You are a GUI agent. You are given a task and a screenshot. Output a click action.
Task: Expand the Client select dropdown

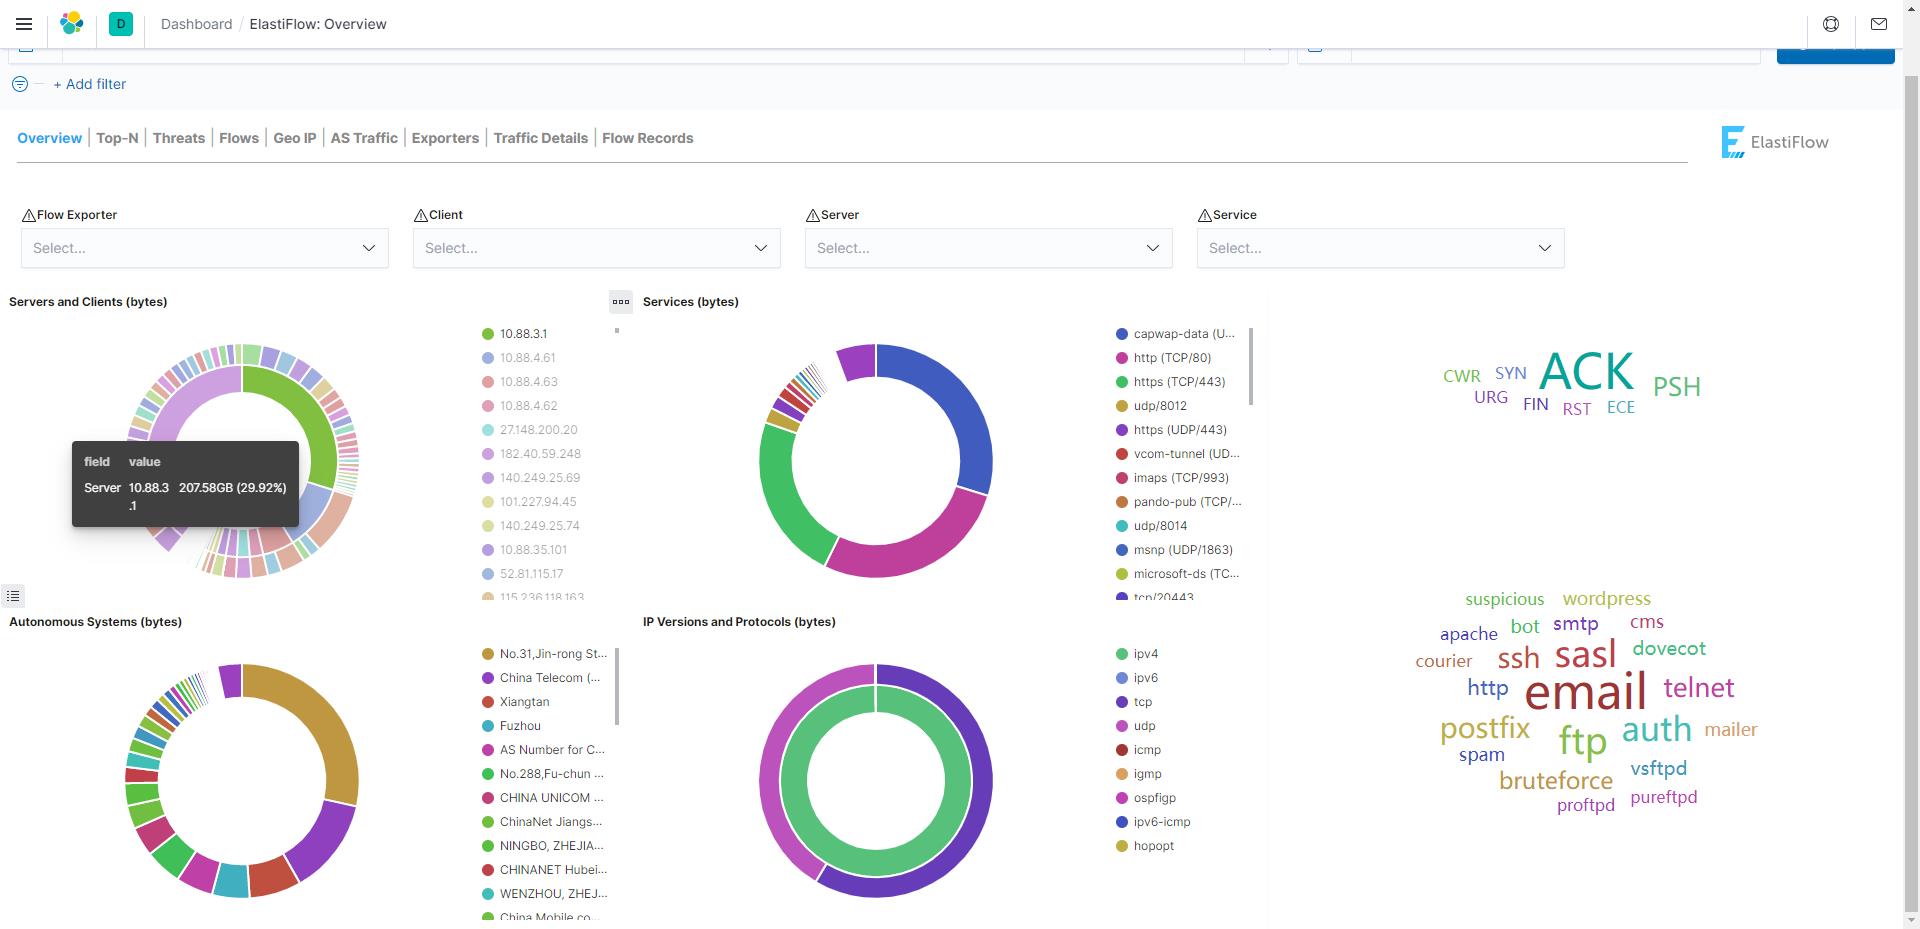[597, 248]
